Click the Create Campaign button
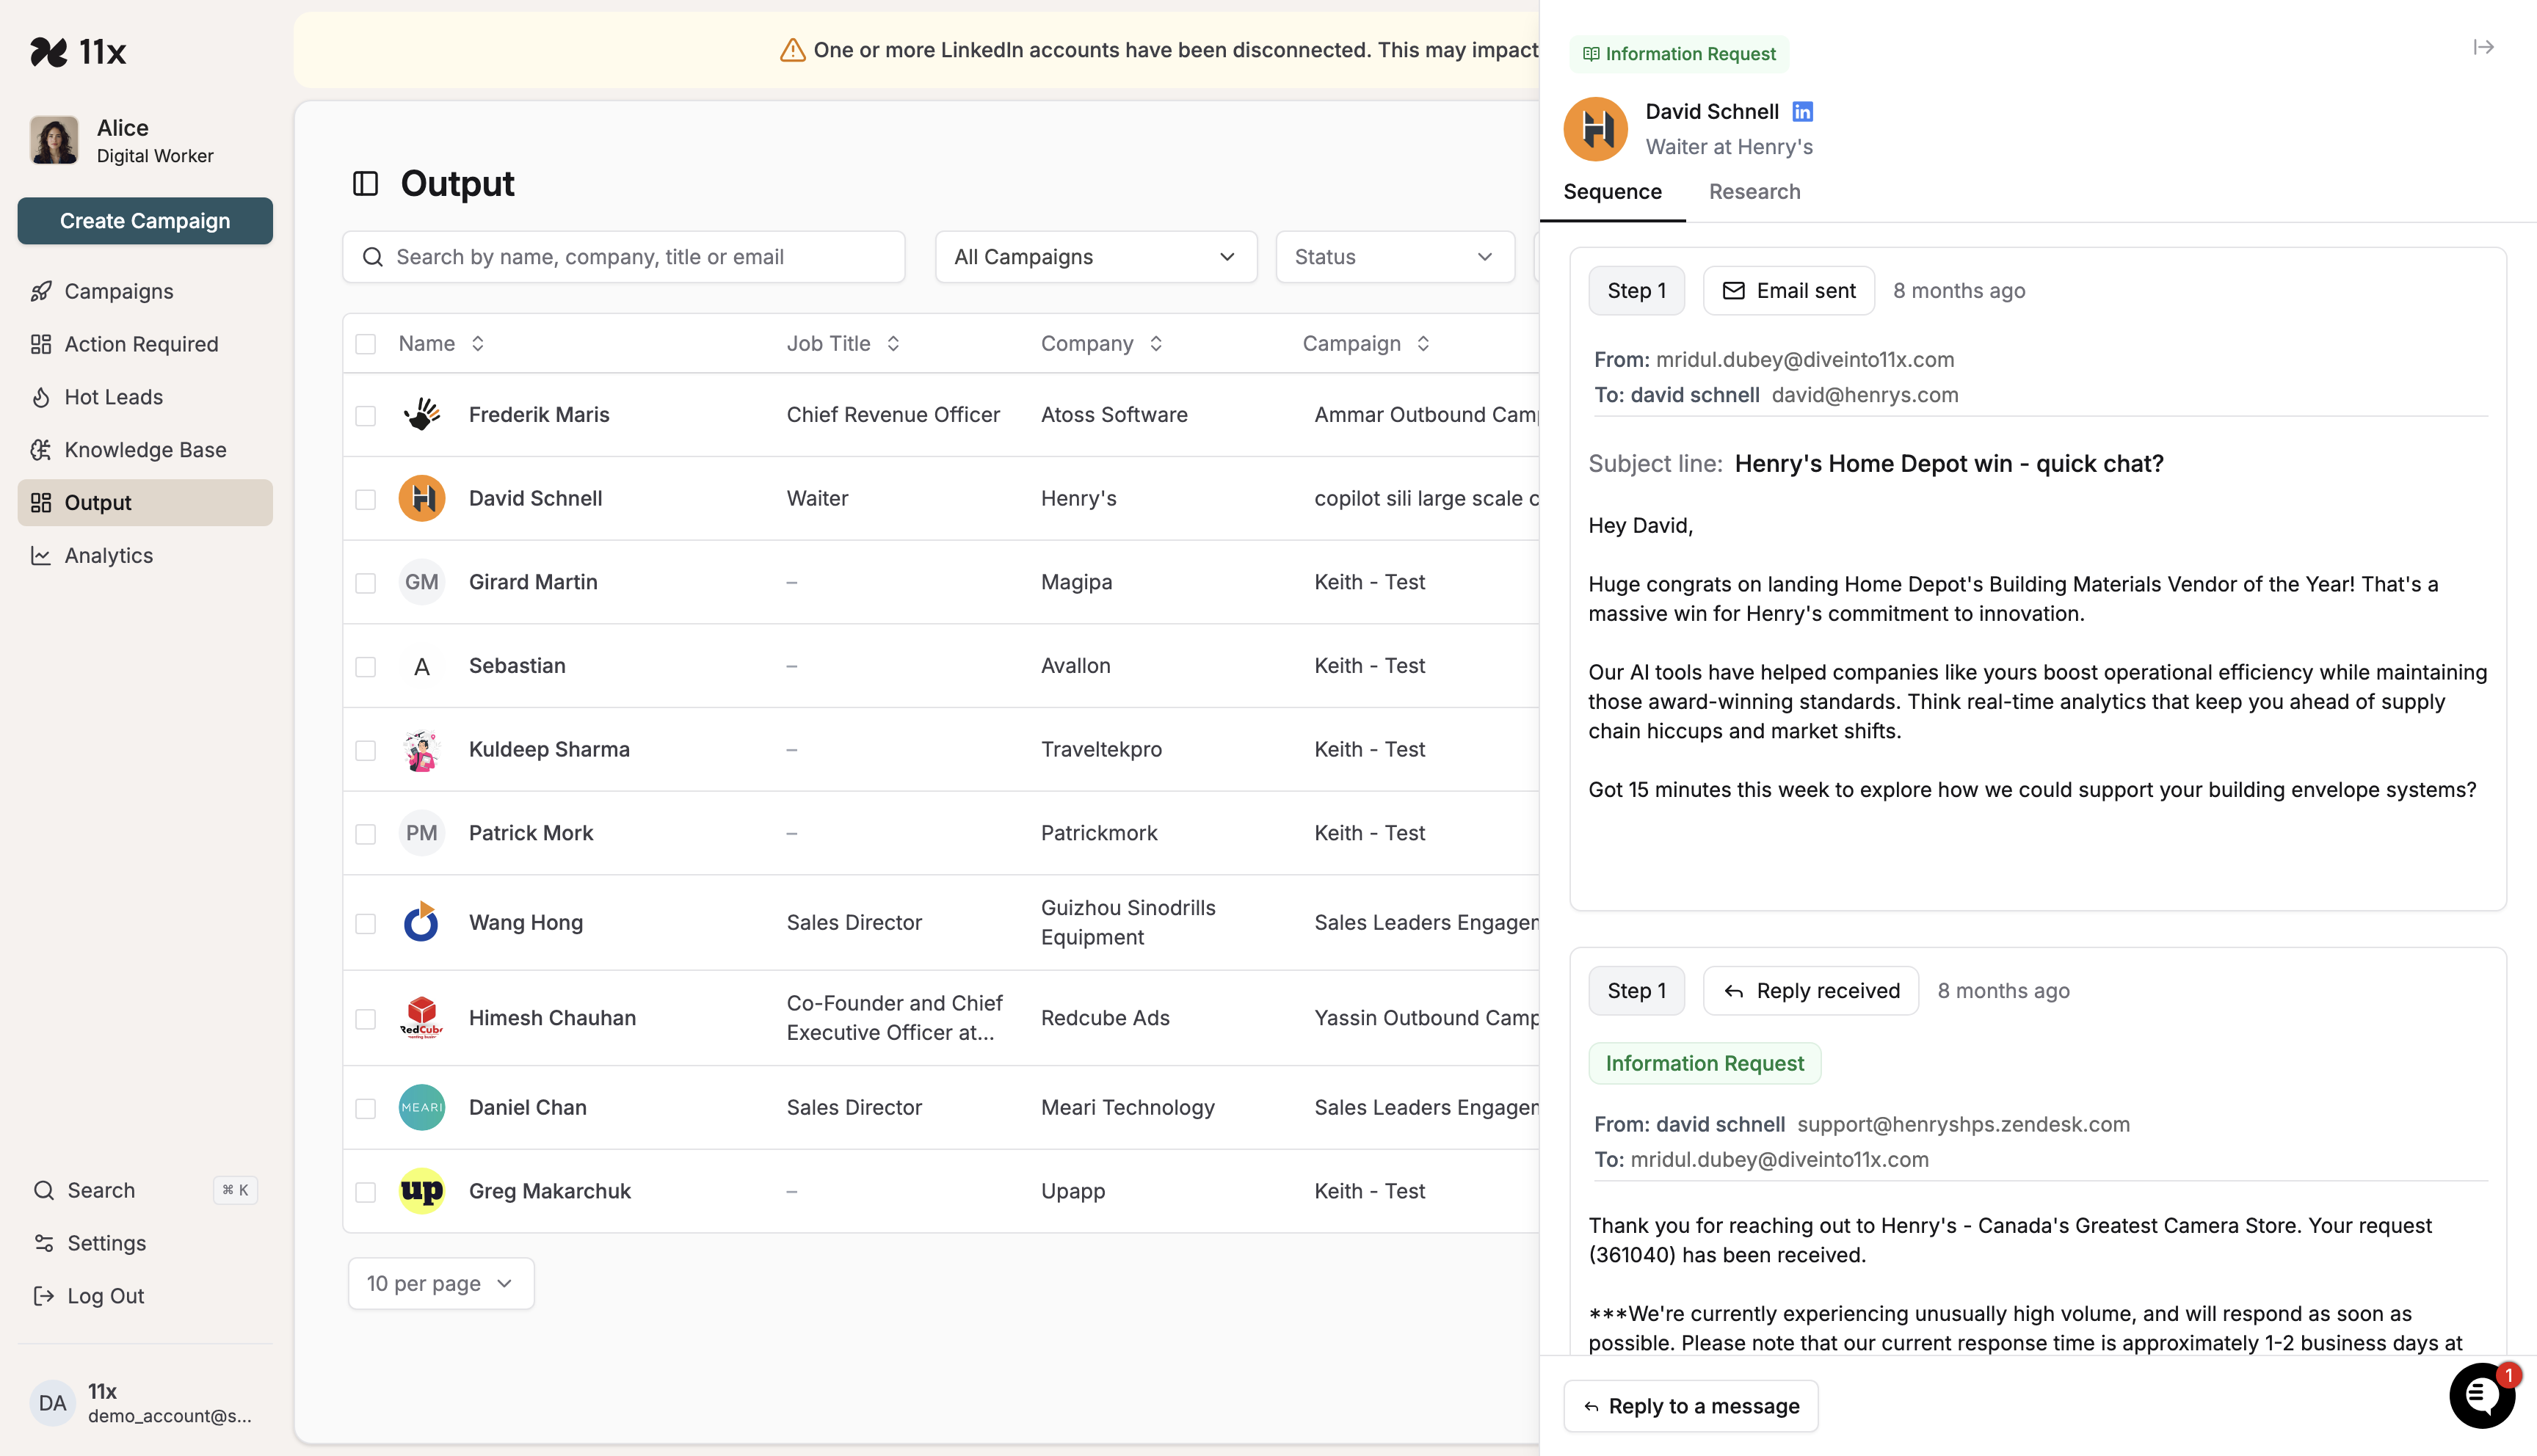 (x=145, y=221)
